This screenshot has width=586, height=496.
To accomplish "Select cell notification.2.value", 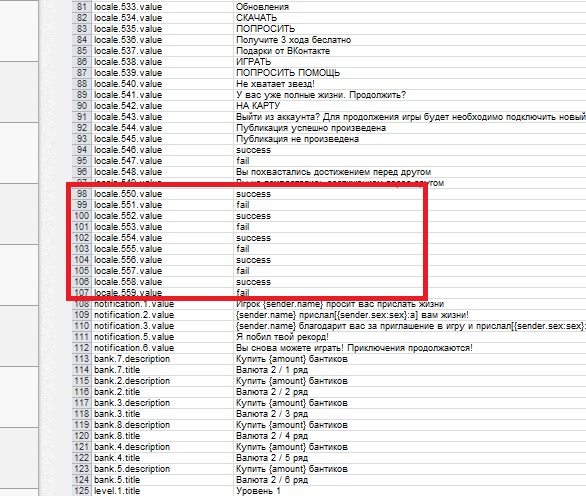I will pos(162,315).
